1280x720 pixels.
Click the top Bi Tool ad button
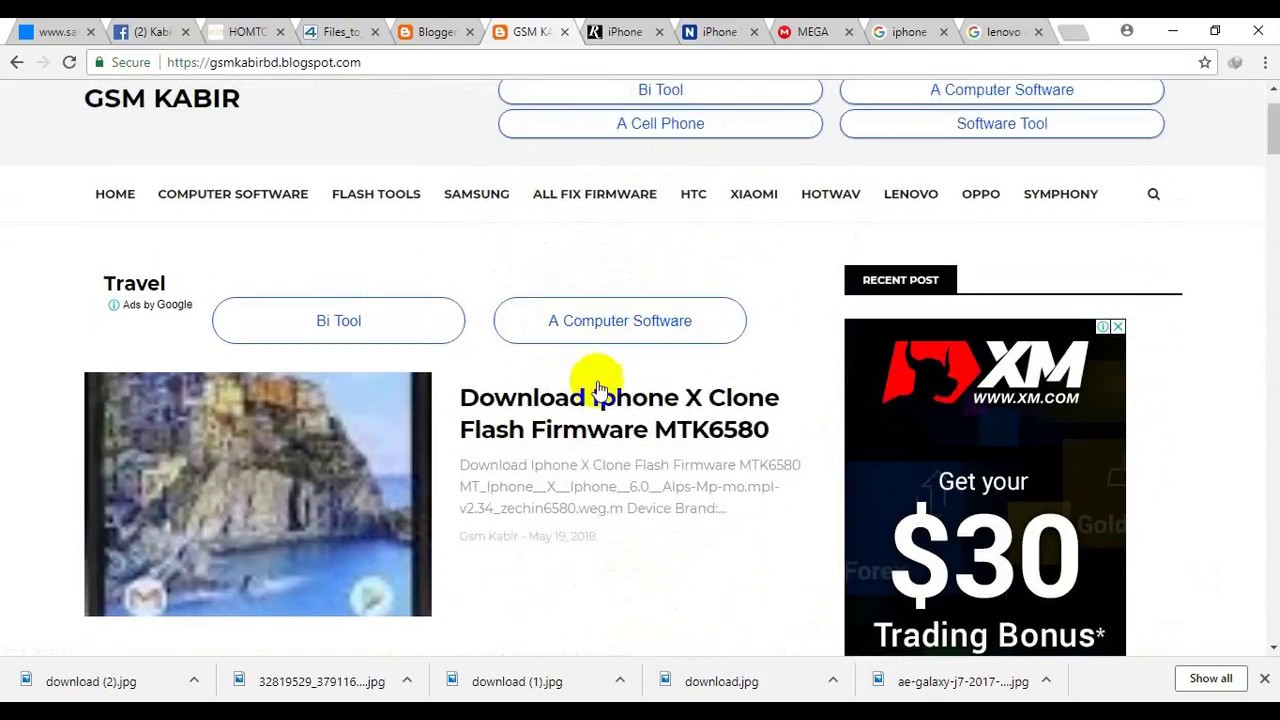pyautogui.click(x=660, y=90)
